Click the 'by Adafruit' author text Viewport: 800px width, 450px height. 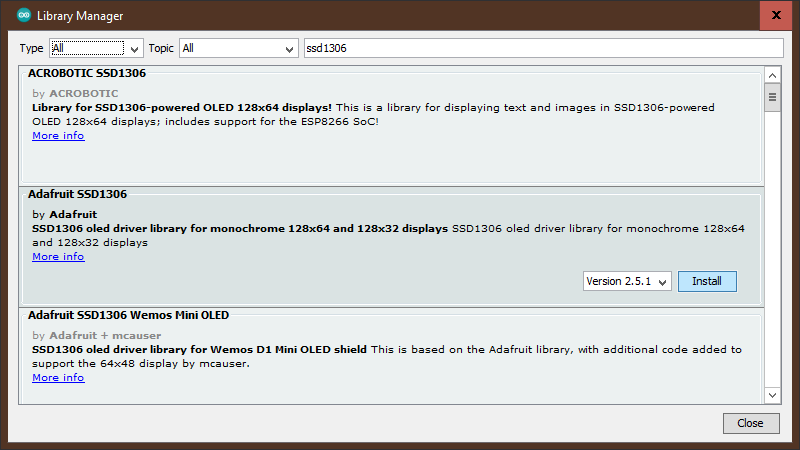point(64,214)
